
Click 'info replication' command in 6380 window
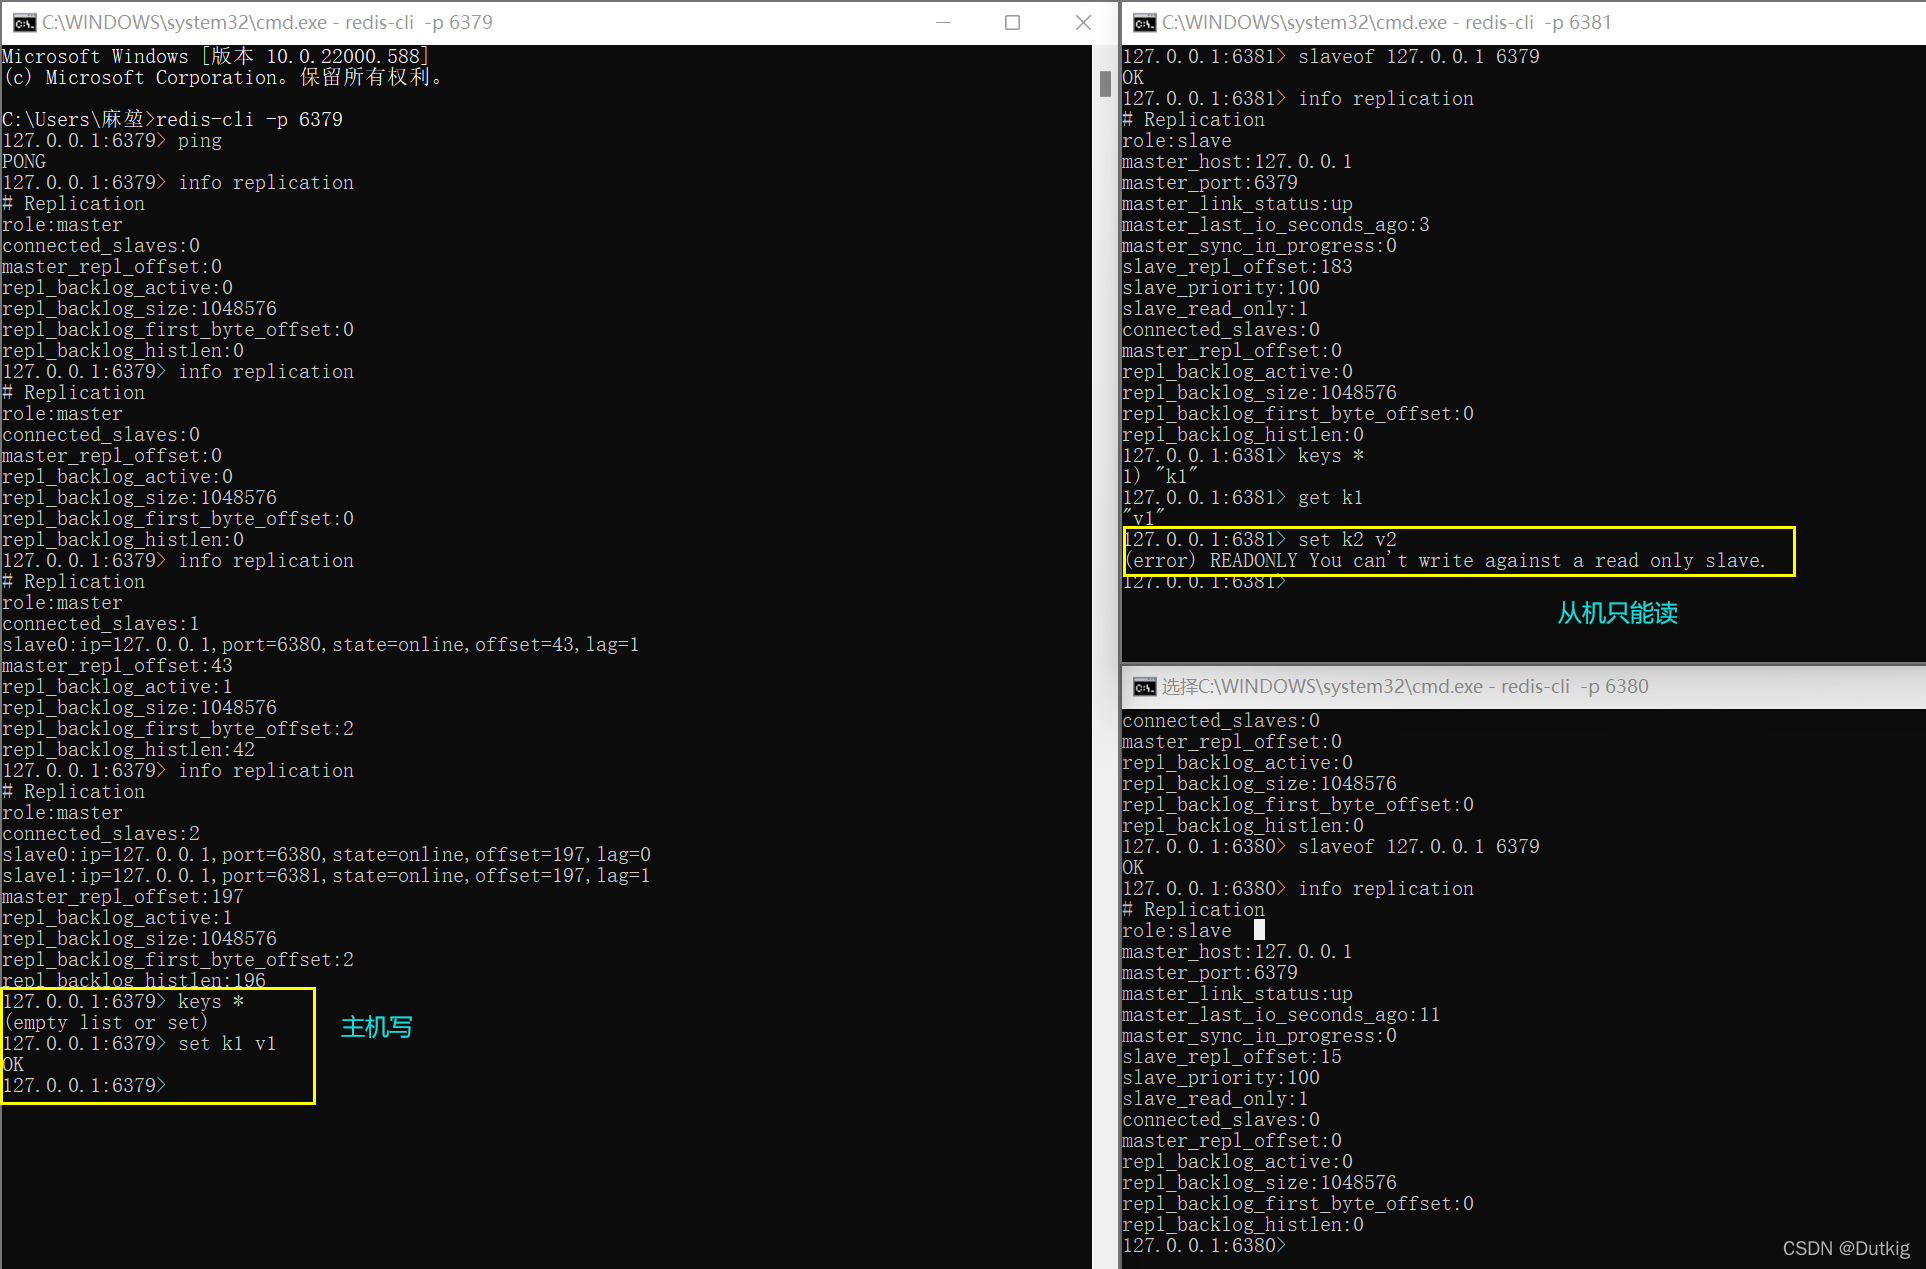[1386, 888]
